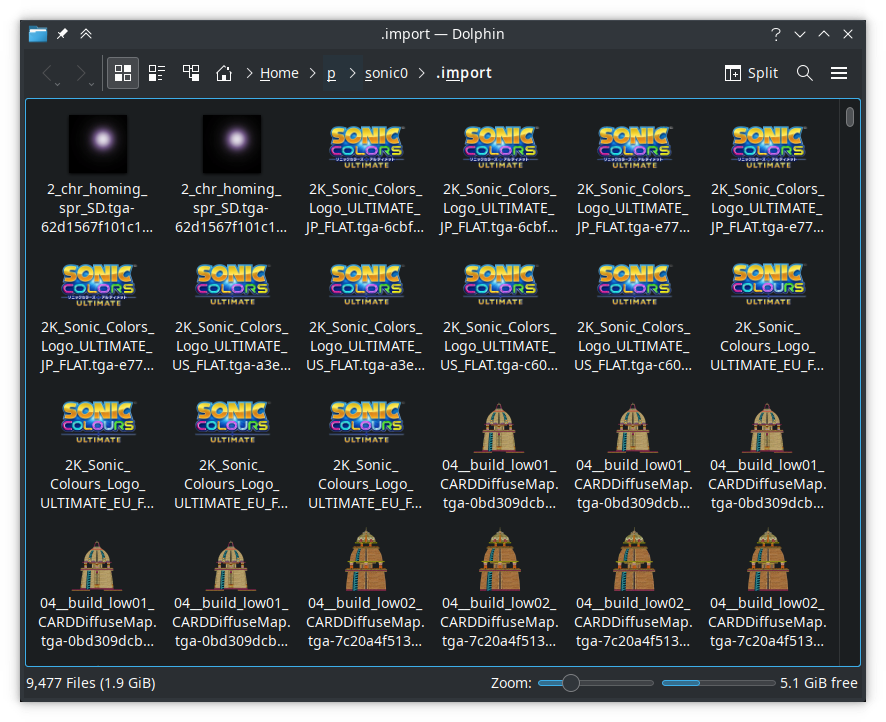Open the hamburger menu
Viewport: 886px width, 722px height.
pos(839,73)
